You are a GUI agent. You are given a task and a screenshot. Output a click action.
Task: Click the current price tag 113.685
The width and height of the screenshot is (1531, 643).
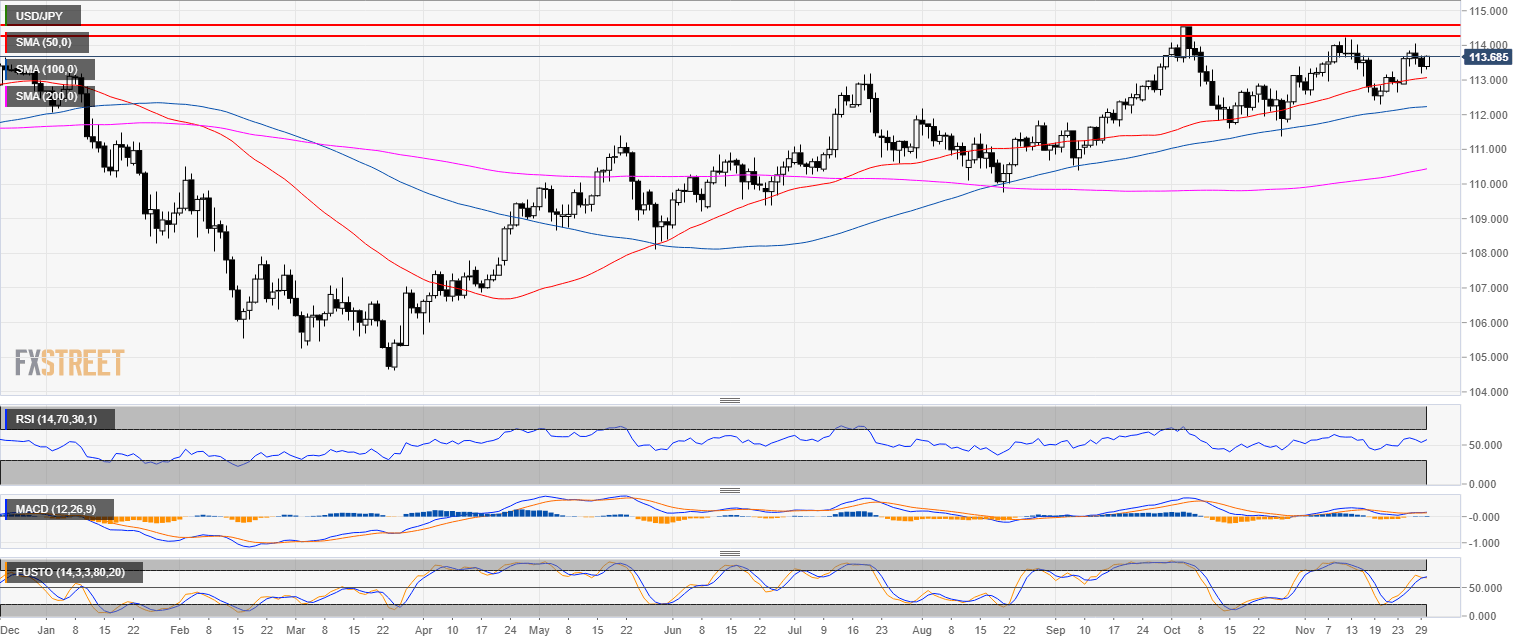click(x=1488, y=58)
